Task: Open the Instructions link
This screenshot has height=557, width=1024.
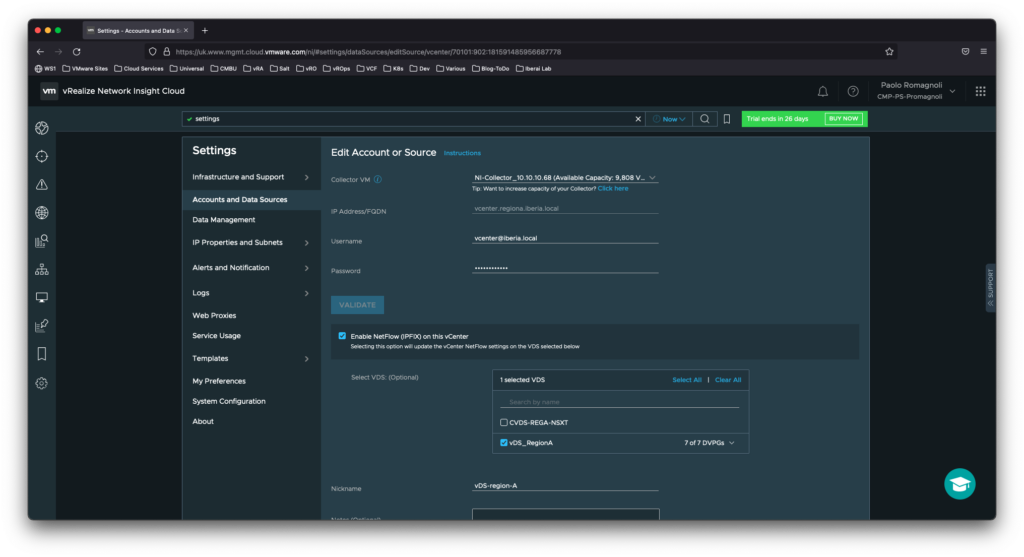Action: click(462, 153)
